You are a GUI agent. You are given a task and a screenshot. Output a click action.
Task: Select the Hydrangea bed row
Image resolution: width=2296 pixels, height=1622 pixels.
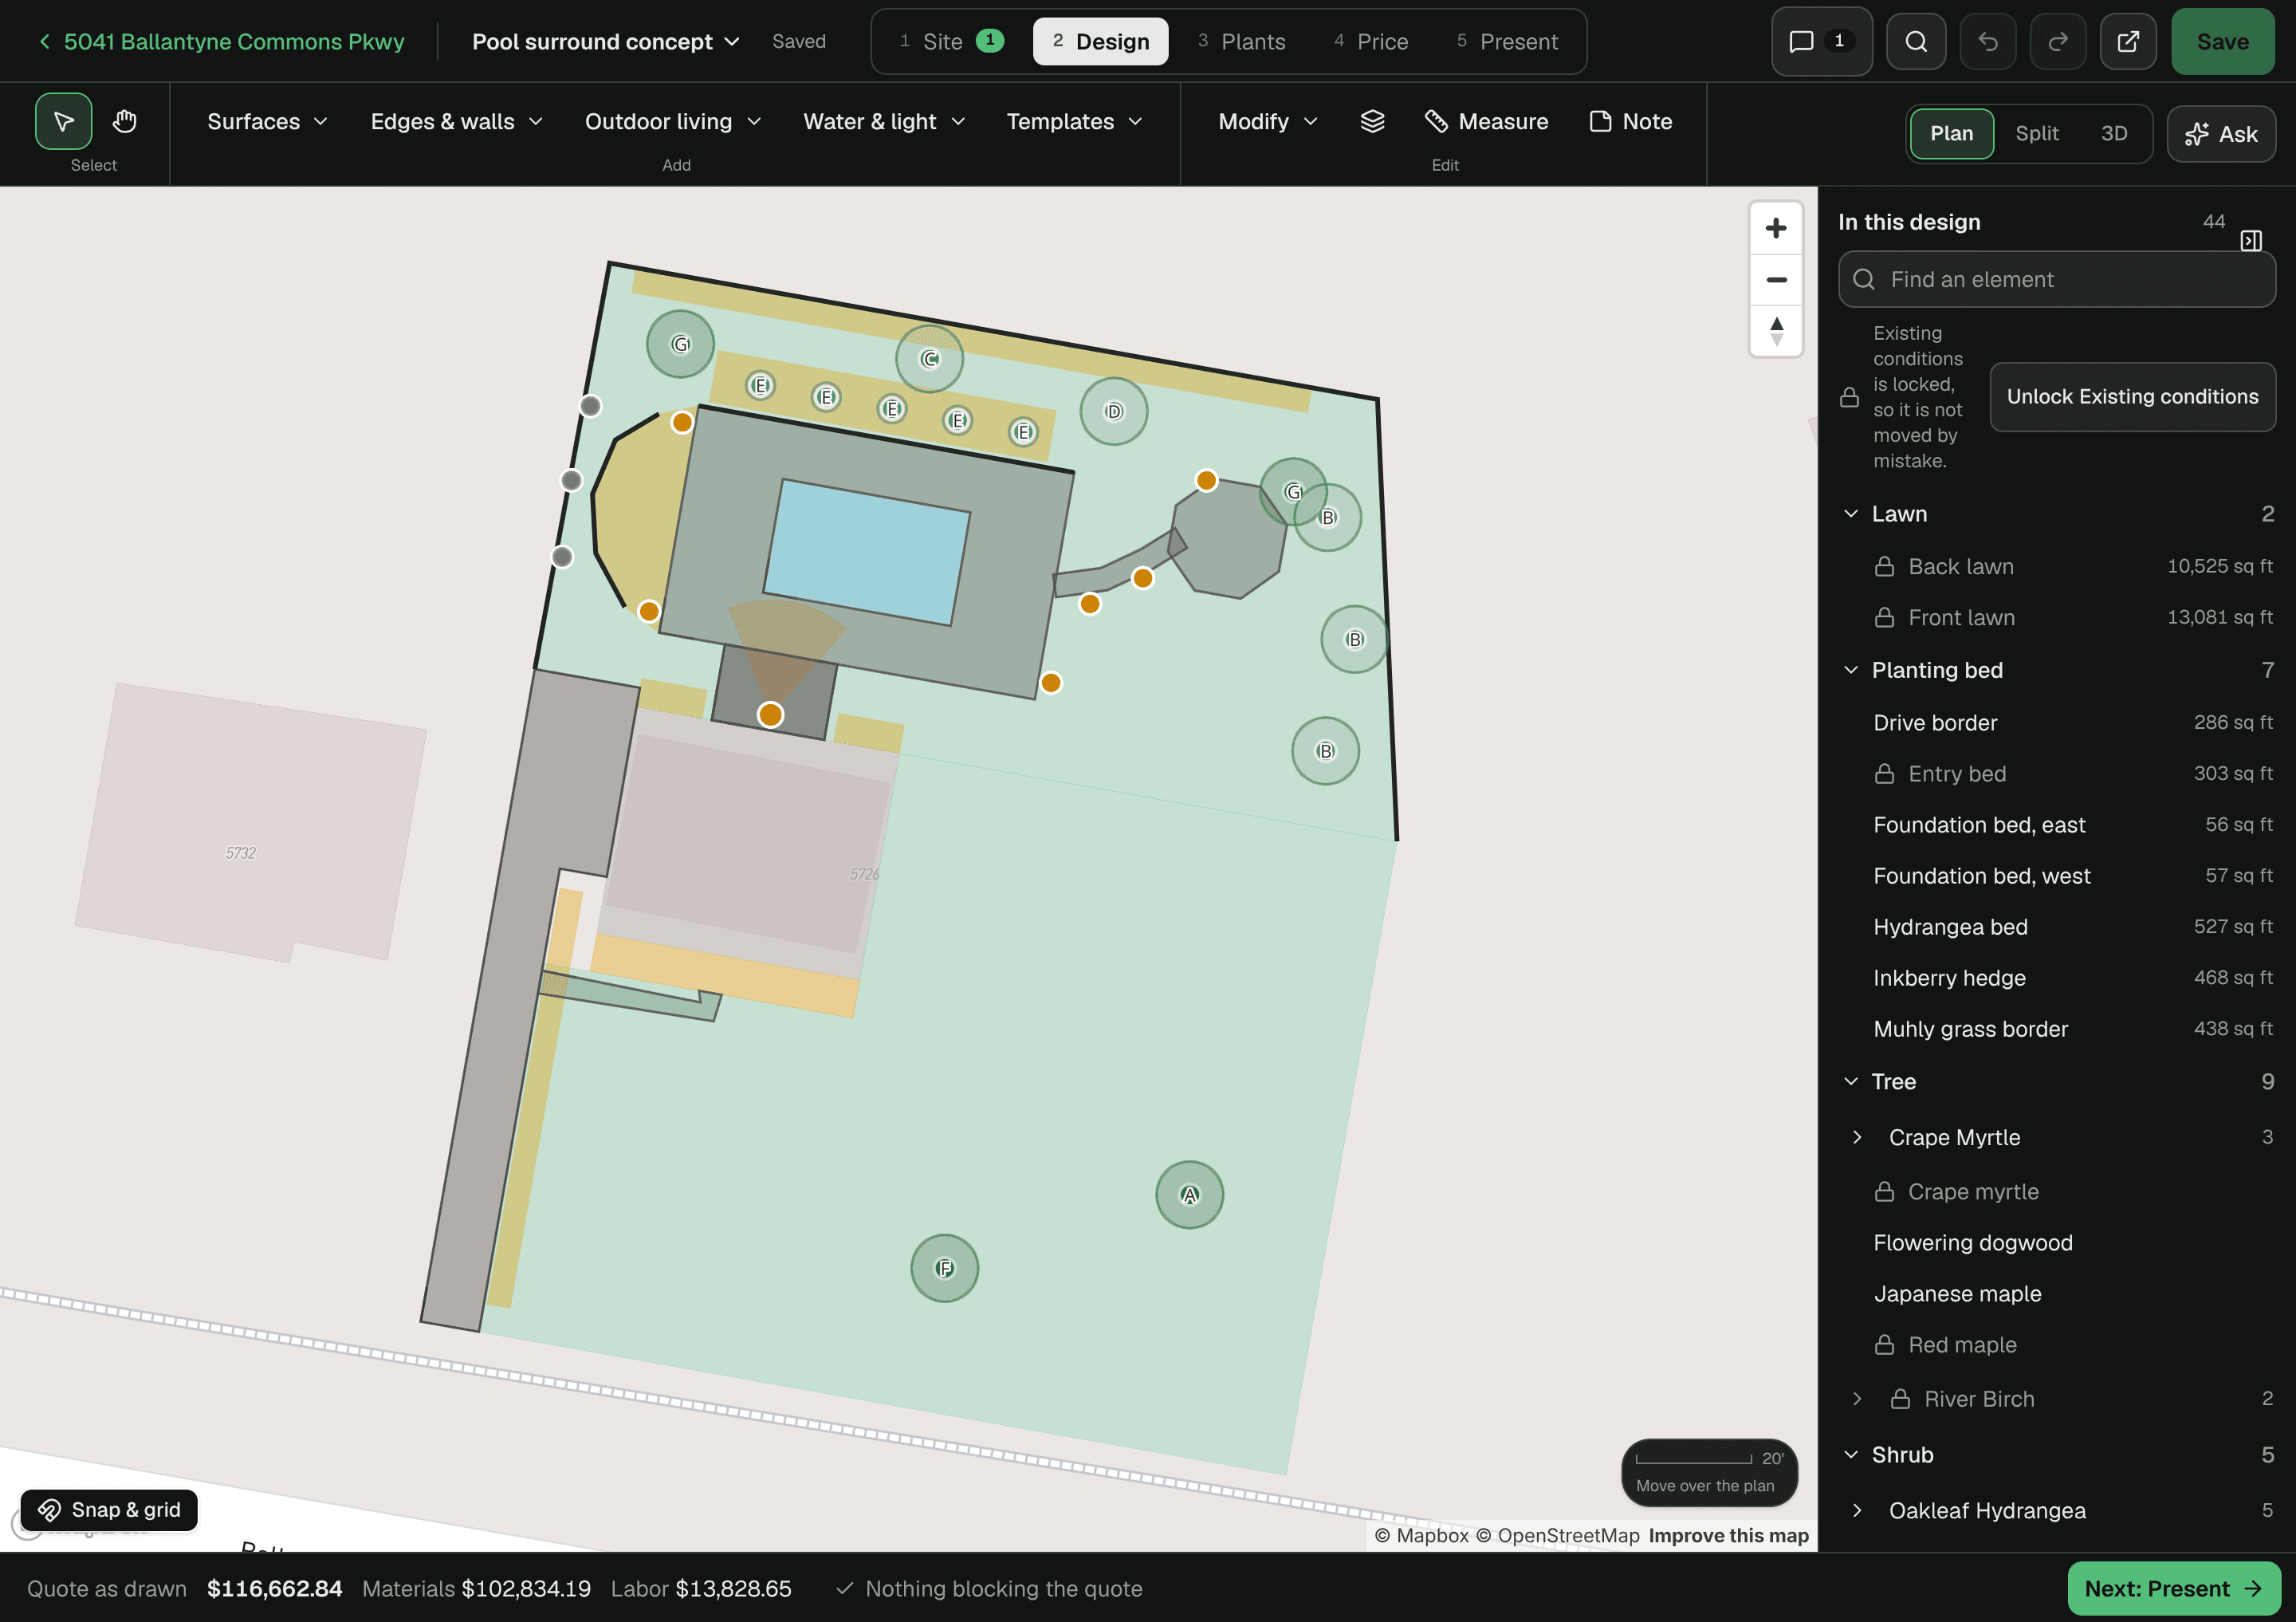click(x=2056, y=927)
